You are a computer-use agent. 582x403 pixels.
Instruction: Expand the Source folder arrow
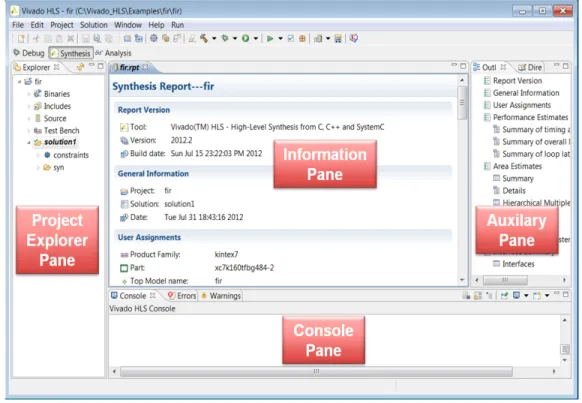tap(29, 118)
